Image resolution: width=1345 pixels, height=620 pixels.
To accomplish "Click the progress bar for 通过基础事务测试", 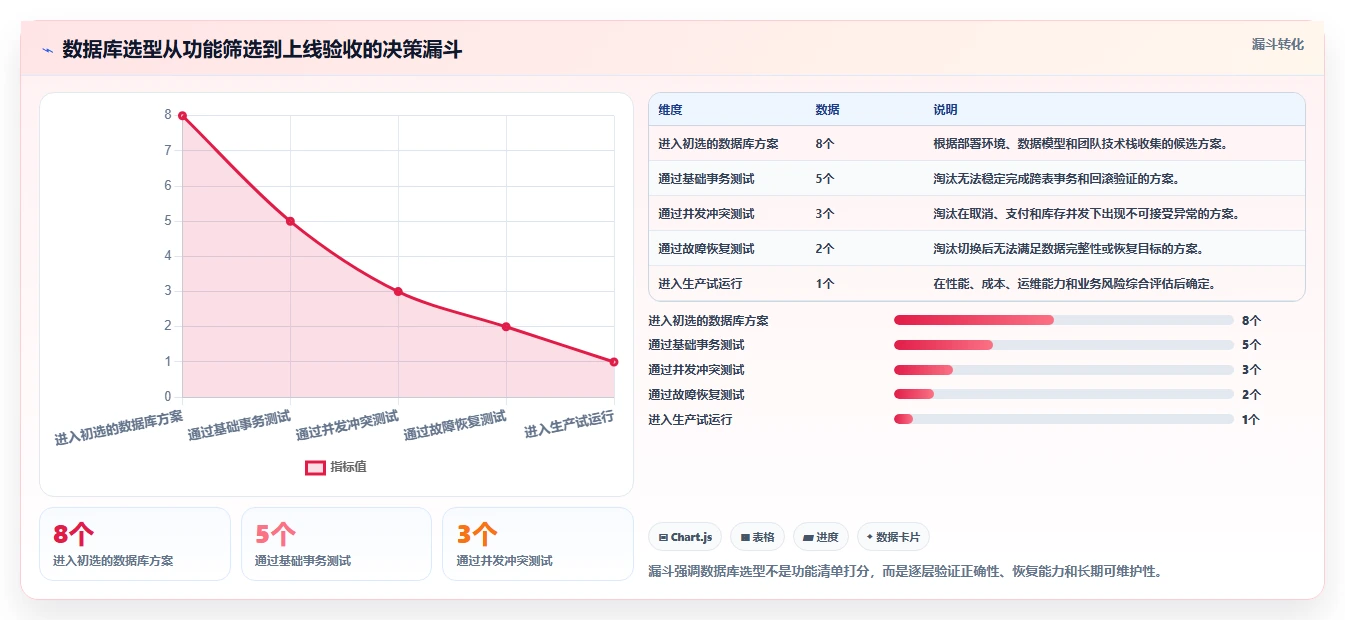I will (1064, 345).
